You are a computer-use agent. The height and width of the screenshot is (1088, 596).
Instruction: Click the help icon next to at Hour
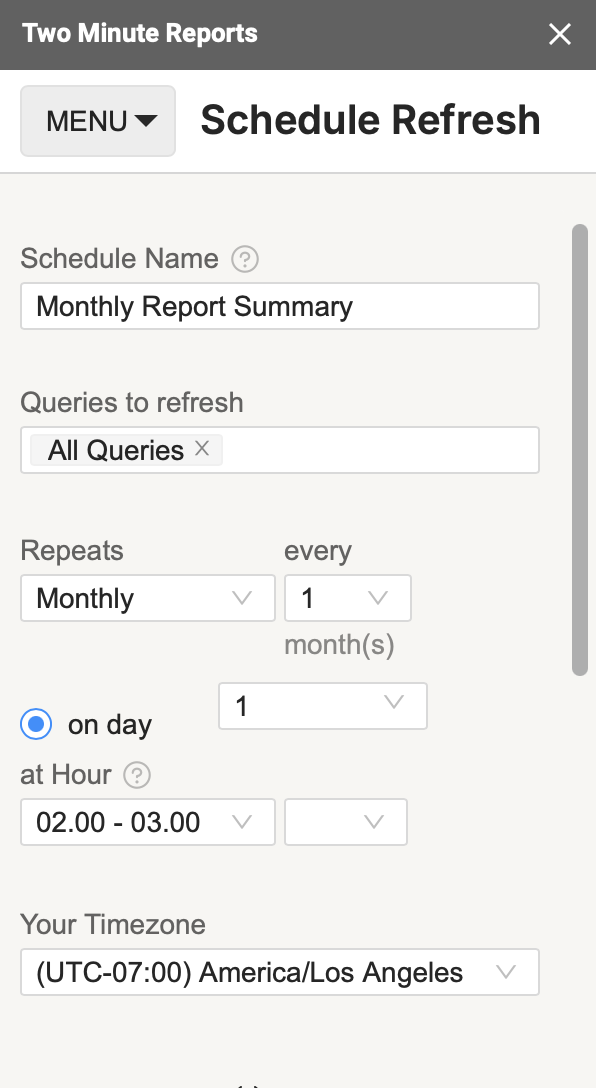(137, 775)
